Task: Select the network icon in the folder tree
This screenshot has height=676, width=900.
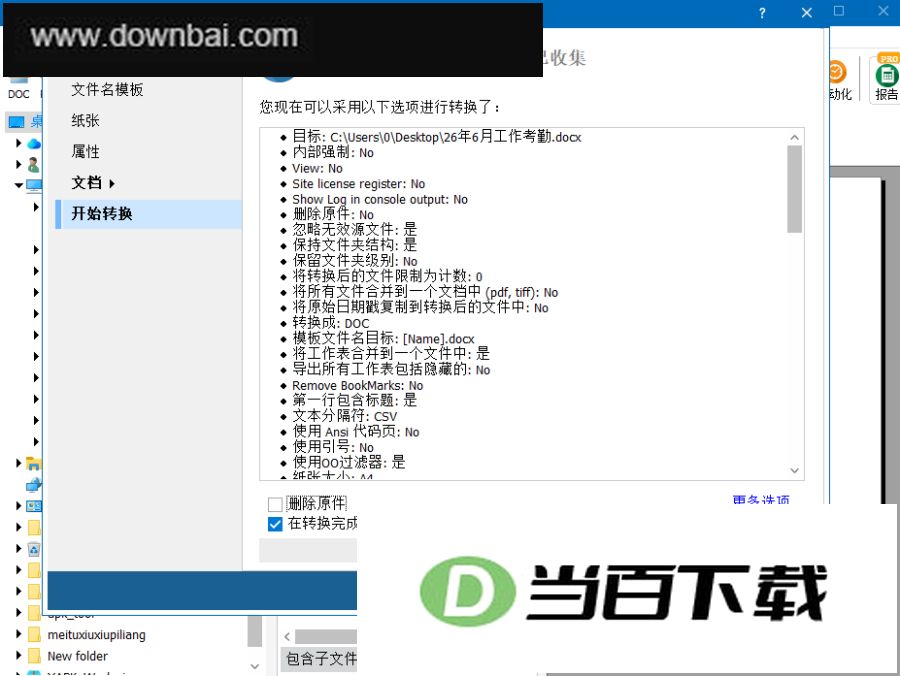Action: click(x=34, y=485)
